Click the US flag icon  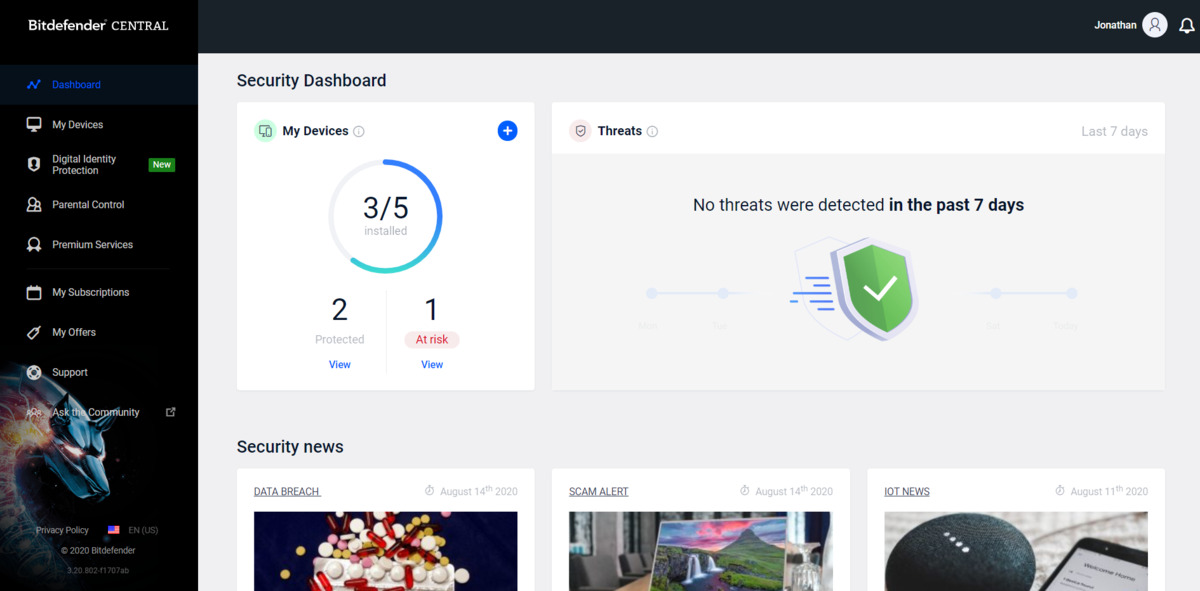pyautogui.click(x=114, y=530)
